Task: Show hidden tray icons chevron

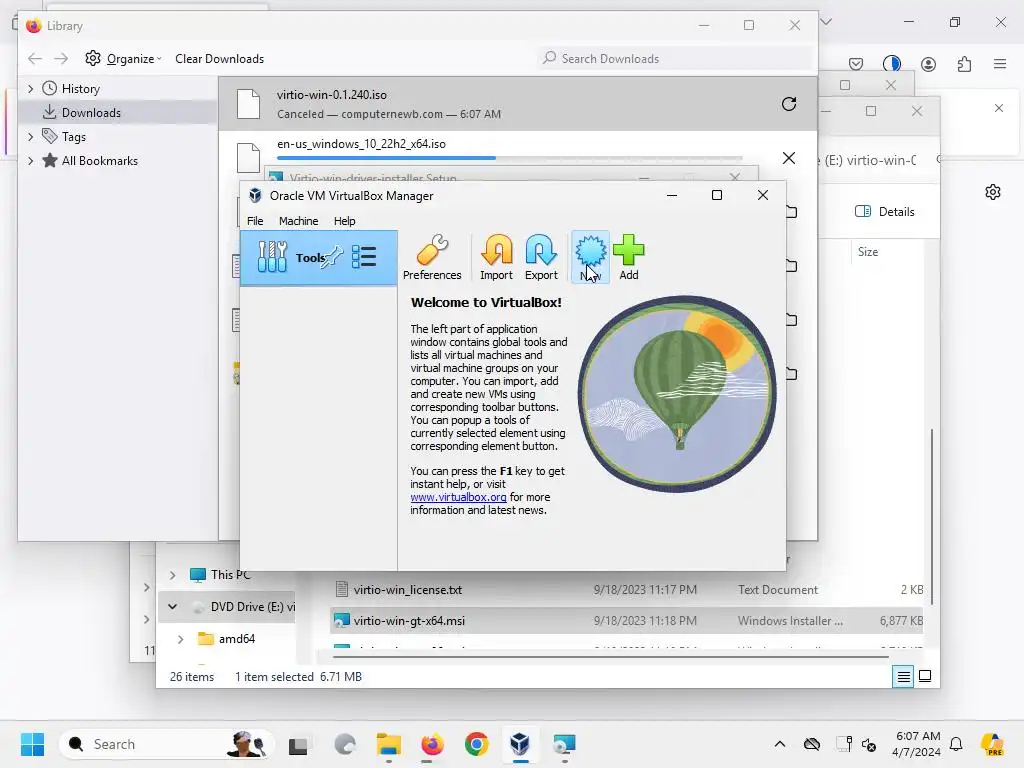Action: pos(780,744)
